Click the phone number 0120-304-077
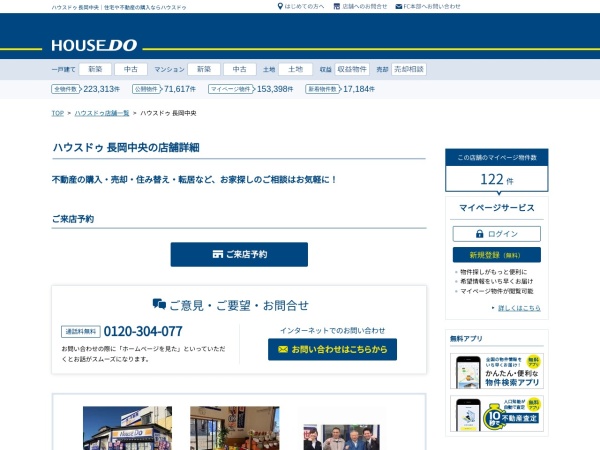This screenshot has height=450, width=600. pos(143,331)
